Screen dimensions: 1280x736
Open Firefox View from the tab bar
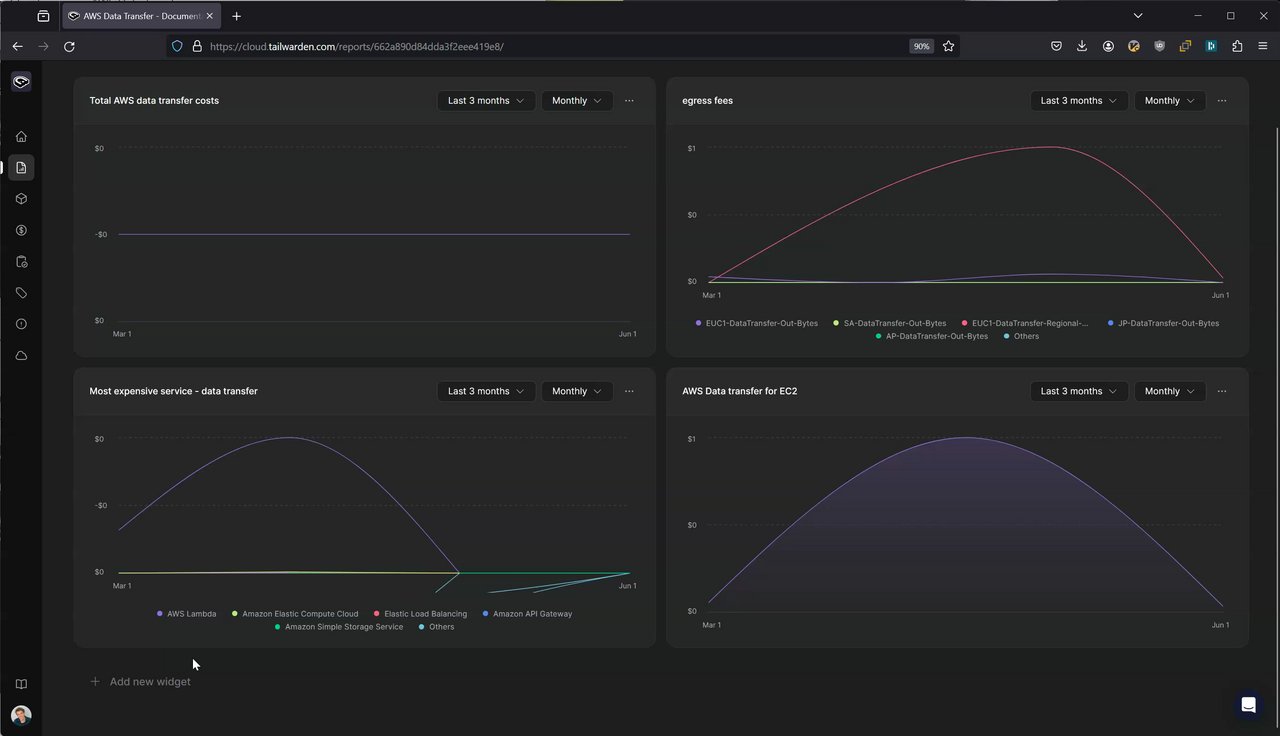(x=43, y=16)
